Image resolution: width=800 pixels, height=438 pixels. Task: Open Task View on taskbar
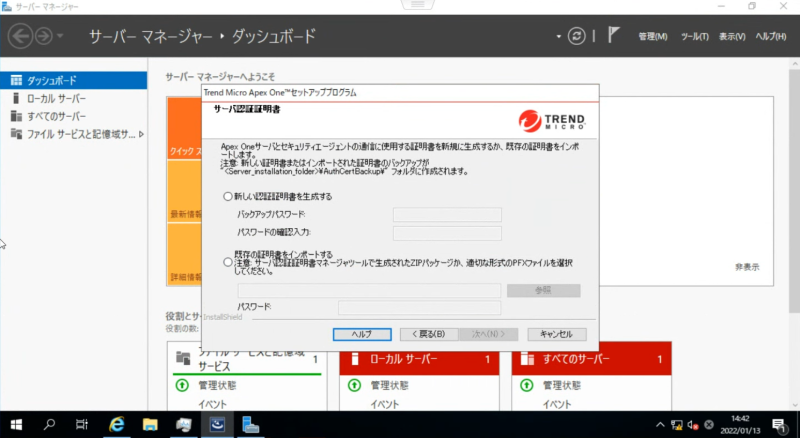click(x=82, y=424)
